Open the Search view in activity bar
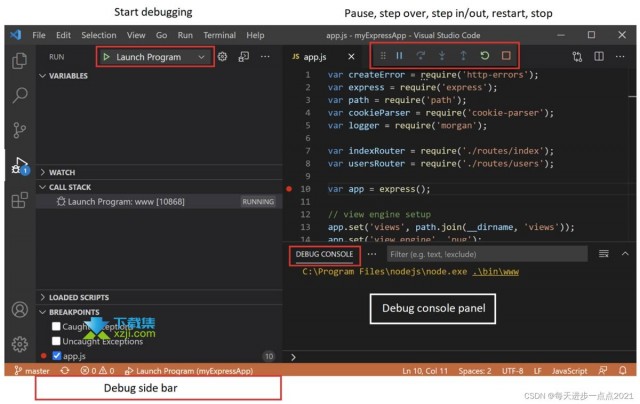Viewport: 640px width, 404px height. 20,95
